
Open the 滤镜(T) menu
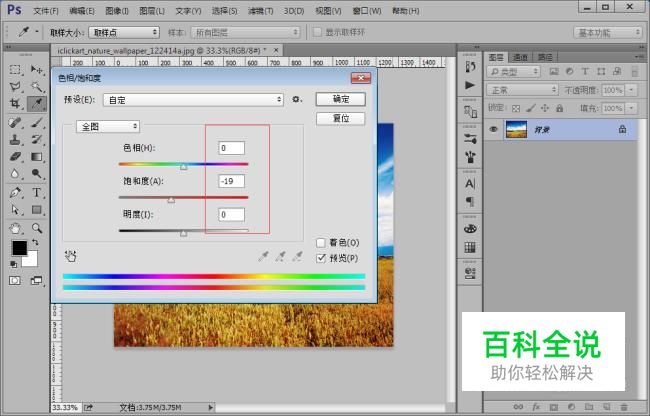(260, 11)
